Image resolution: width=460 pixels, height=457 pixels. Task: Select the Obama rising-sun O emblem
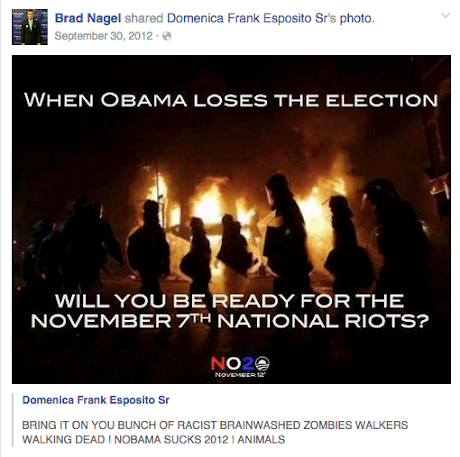click(262, 364)
